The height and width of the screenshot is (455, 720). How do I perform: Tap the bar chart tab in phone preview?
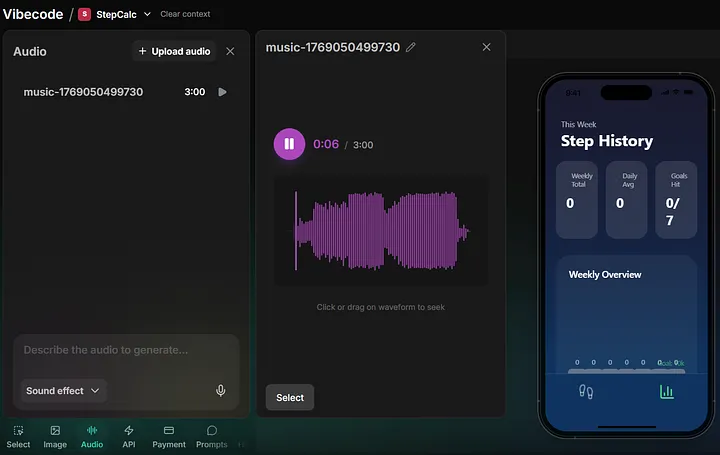667,392
